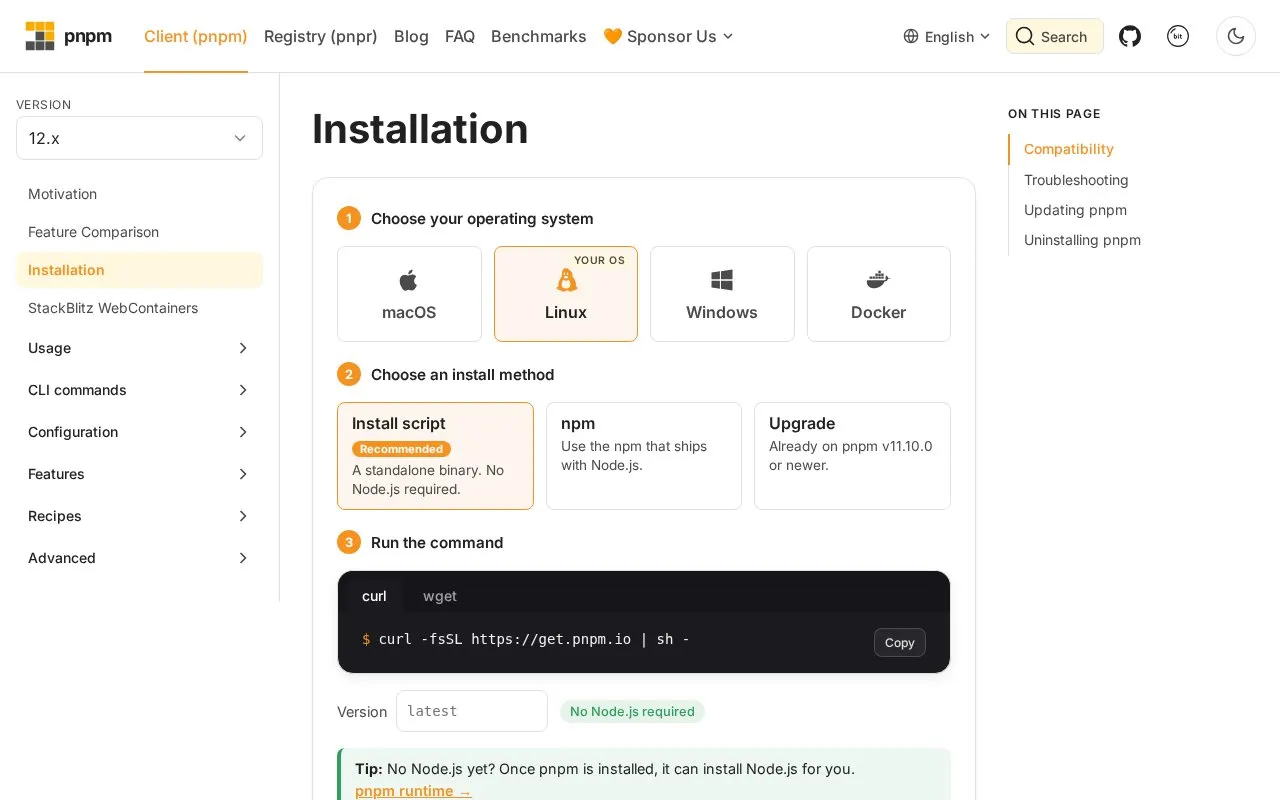This screenshot has width=1280, height=800.
Task: Expand the Advanced sidebar section
Action: (x=139, y=558)
